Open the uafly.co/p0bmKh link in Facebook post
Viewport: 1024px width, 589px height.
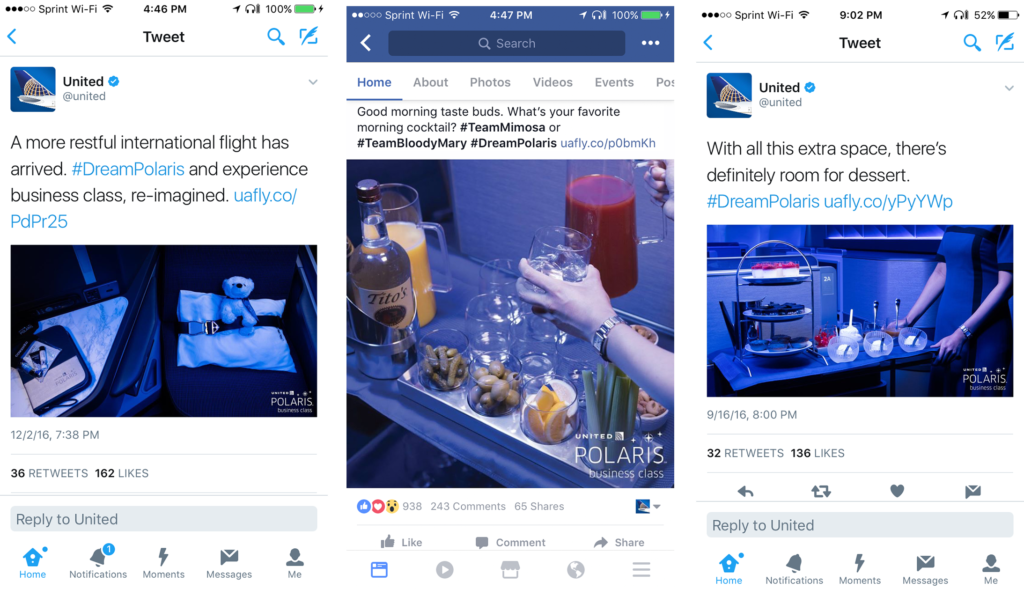[608, 143]
